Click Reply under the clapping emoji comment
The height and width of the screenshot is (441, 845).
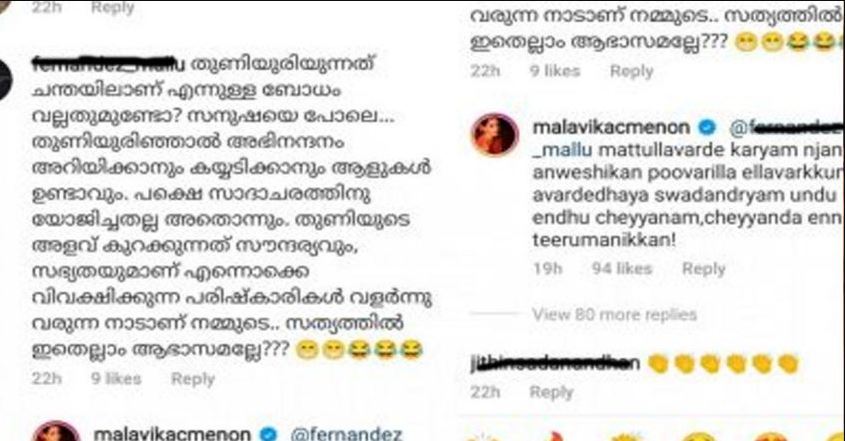pos(551,392)
